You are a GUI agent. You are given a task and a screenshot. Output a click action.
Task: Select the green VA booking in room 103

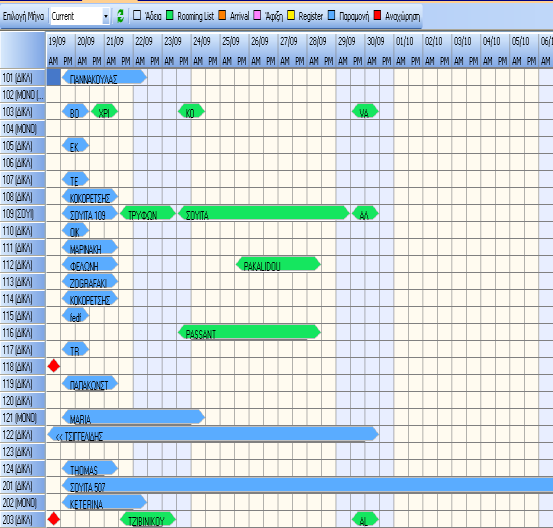coord(365,112)
